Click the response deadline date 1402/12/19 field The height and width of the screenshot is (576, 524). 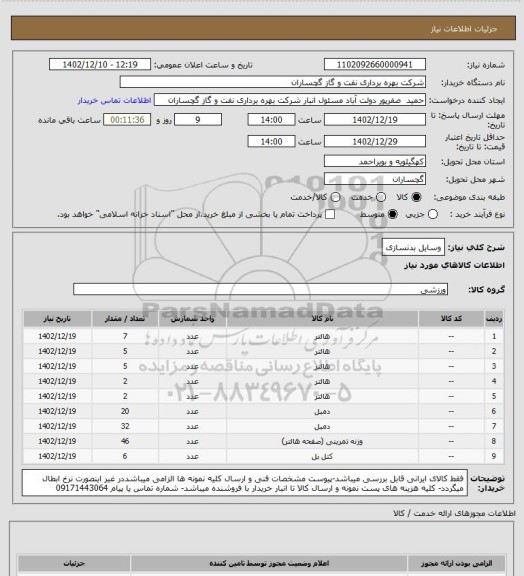375,120
